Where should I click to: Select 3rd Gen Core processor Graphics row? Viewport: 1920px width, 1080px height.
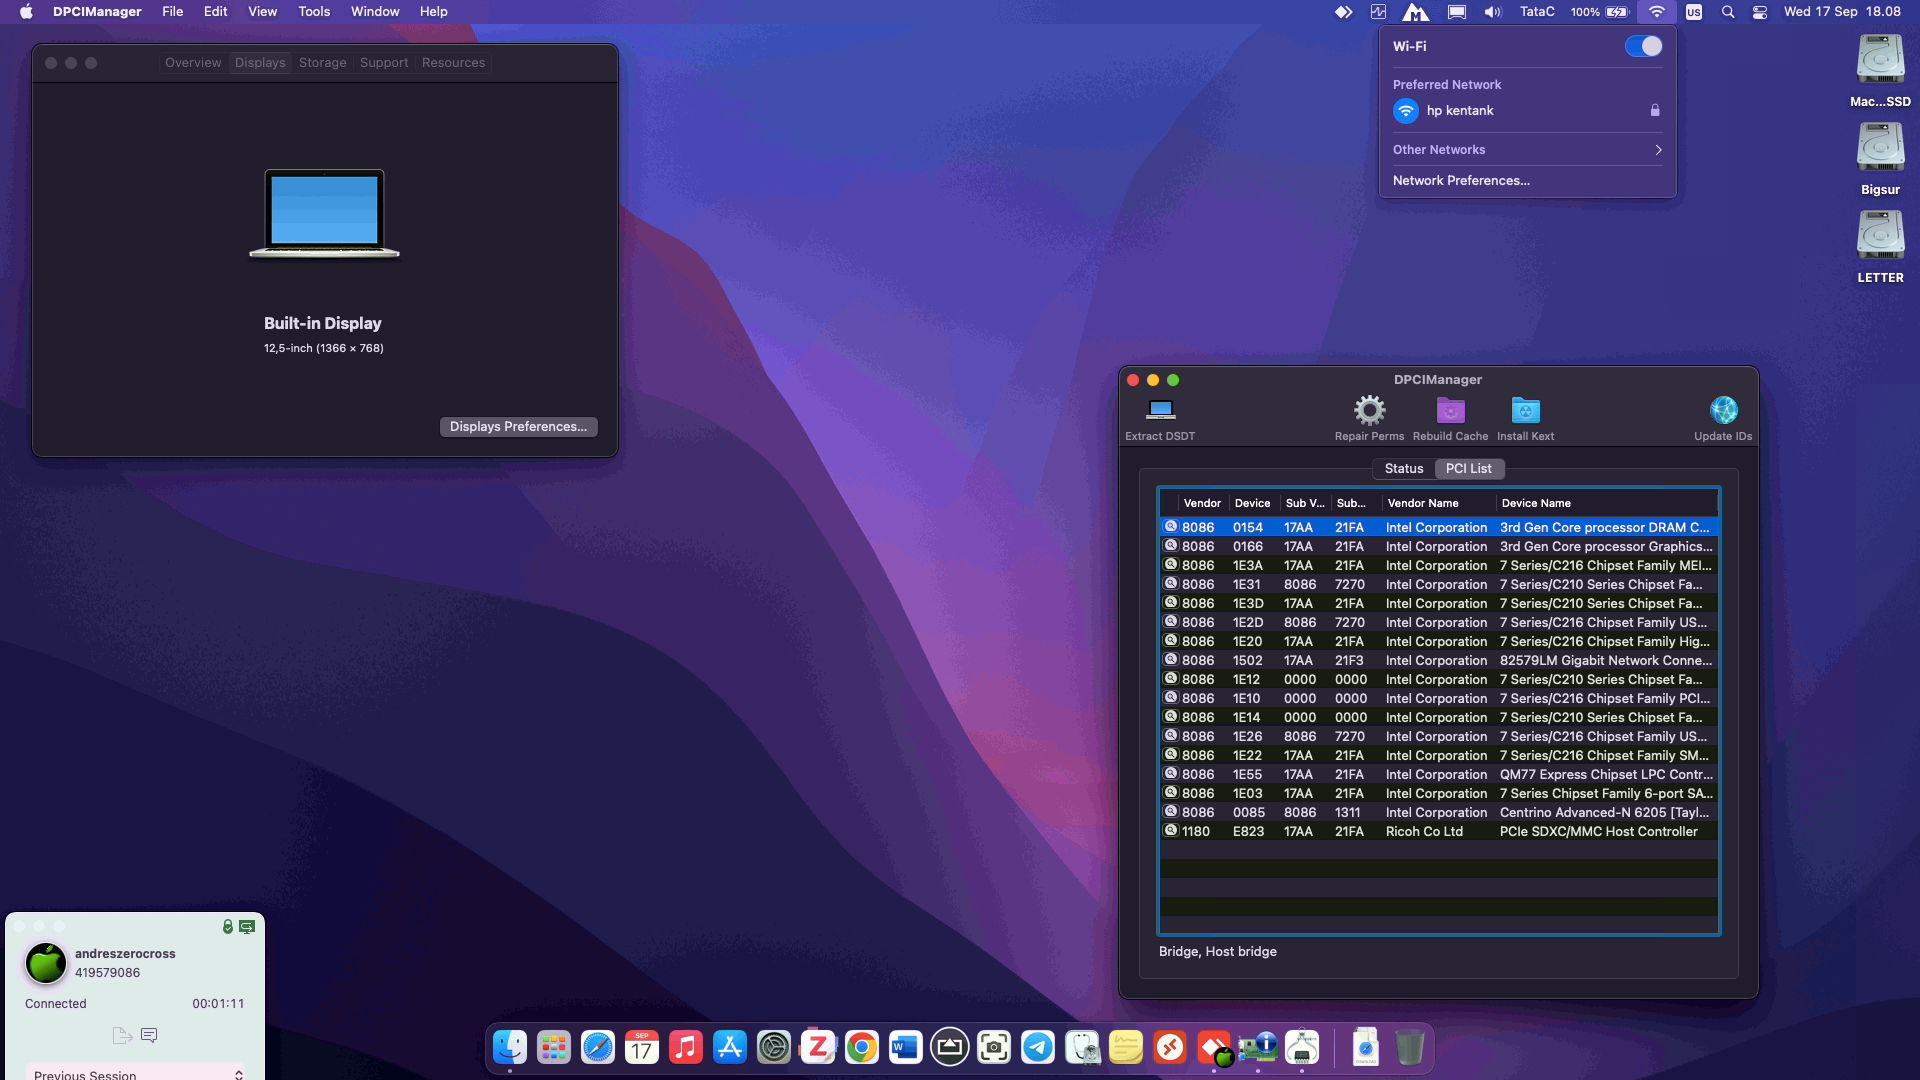pyautogui.click(x=1439, y=547)
